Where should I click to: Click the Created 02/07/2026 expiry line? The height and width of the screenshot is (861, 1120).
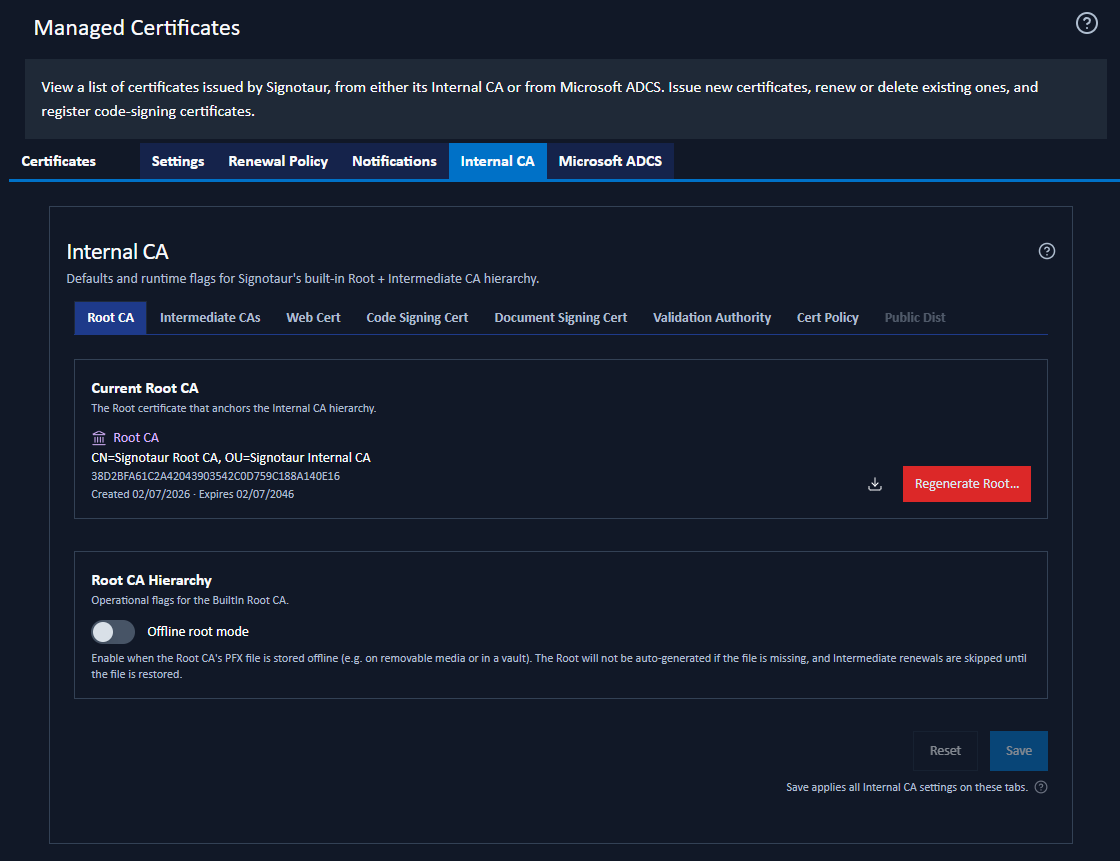point(192,494)
